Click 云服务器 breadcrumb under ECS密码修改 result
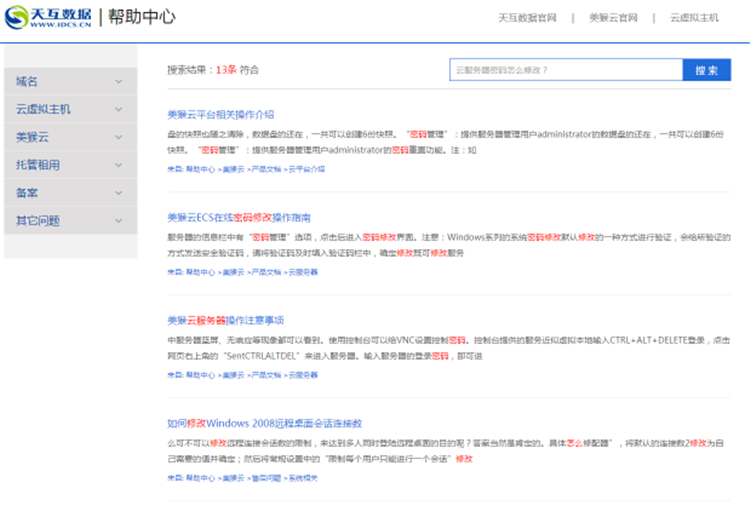The width and height of the screenshot is (750, 505). click(303, 272)
